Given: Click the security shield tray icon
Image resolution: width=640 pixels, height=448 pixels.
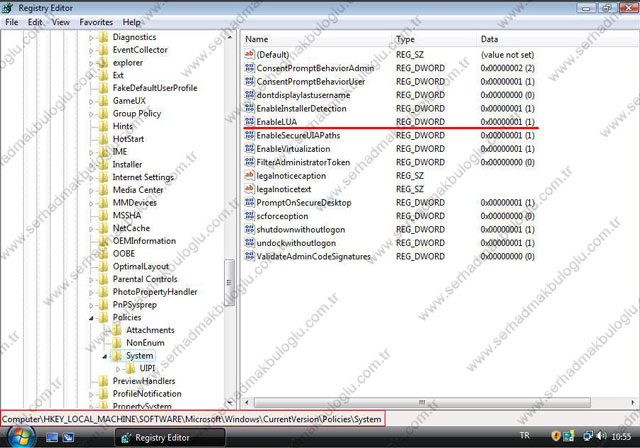Looking at the screenshot, I should 556,436.
